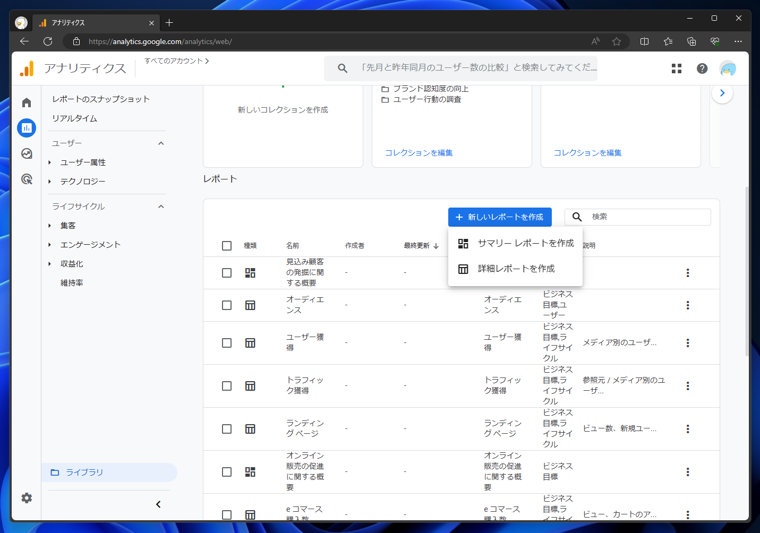Expand the テクノロジー tree item
This screenshot has width=760, height=533.
49,182
